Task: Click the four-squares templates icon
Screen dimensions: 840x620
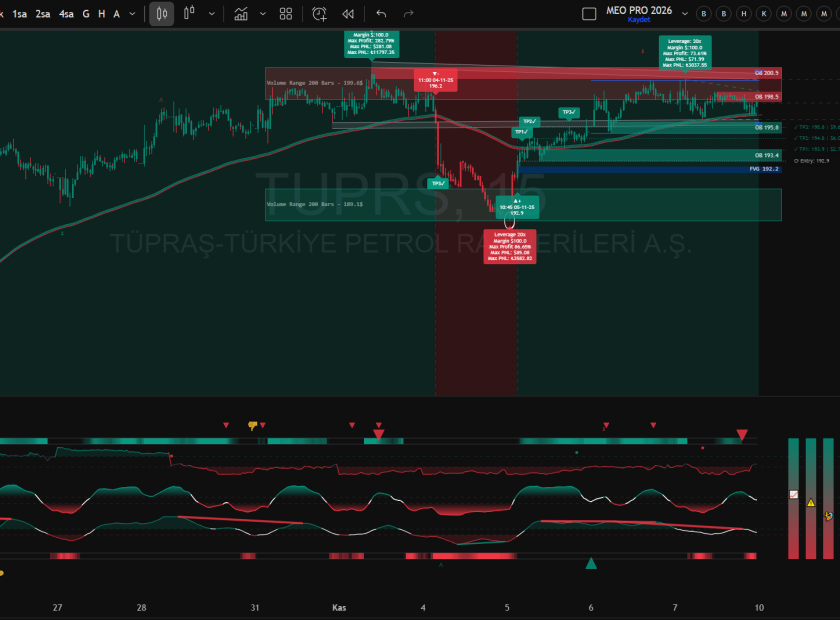Action: tap(286, 14)
